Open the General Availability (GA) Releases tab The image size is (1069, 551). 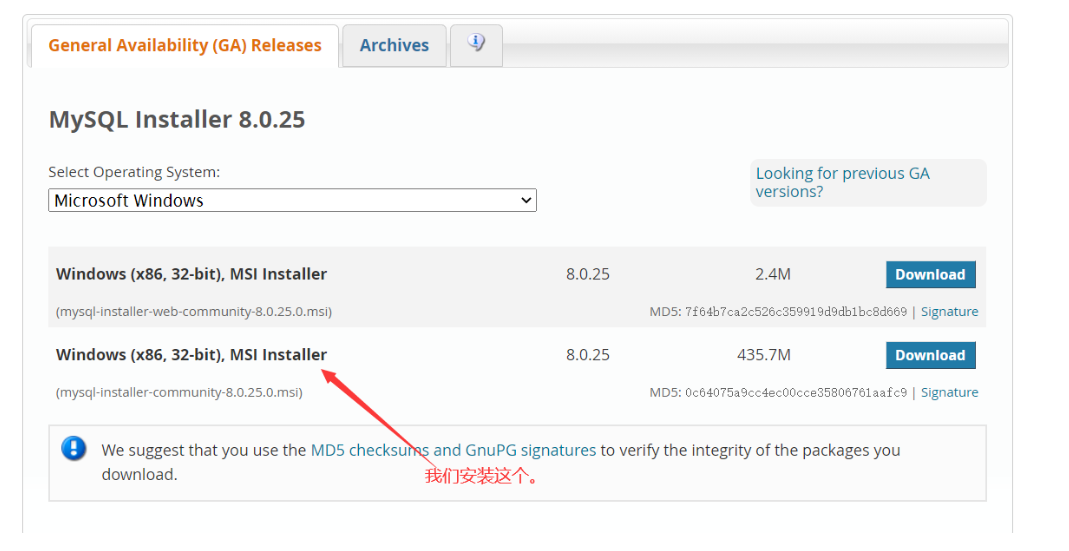(x=185, y=46)
